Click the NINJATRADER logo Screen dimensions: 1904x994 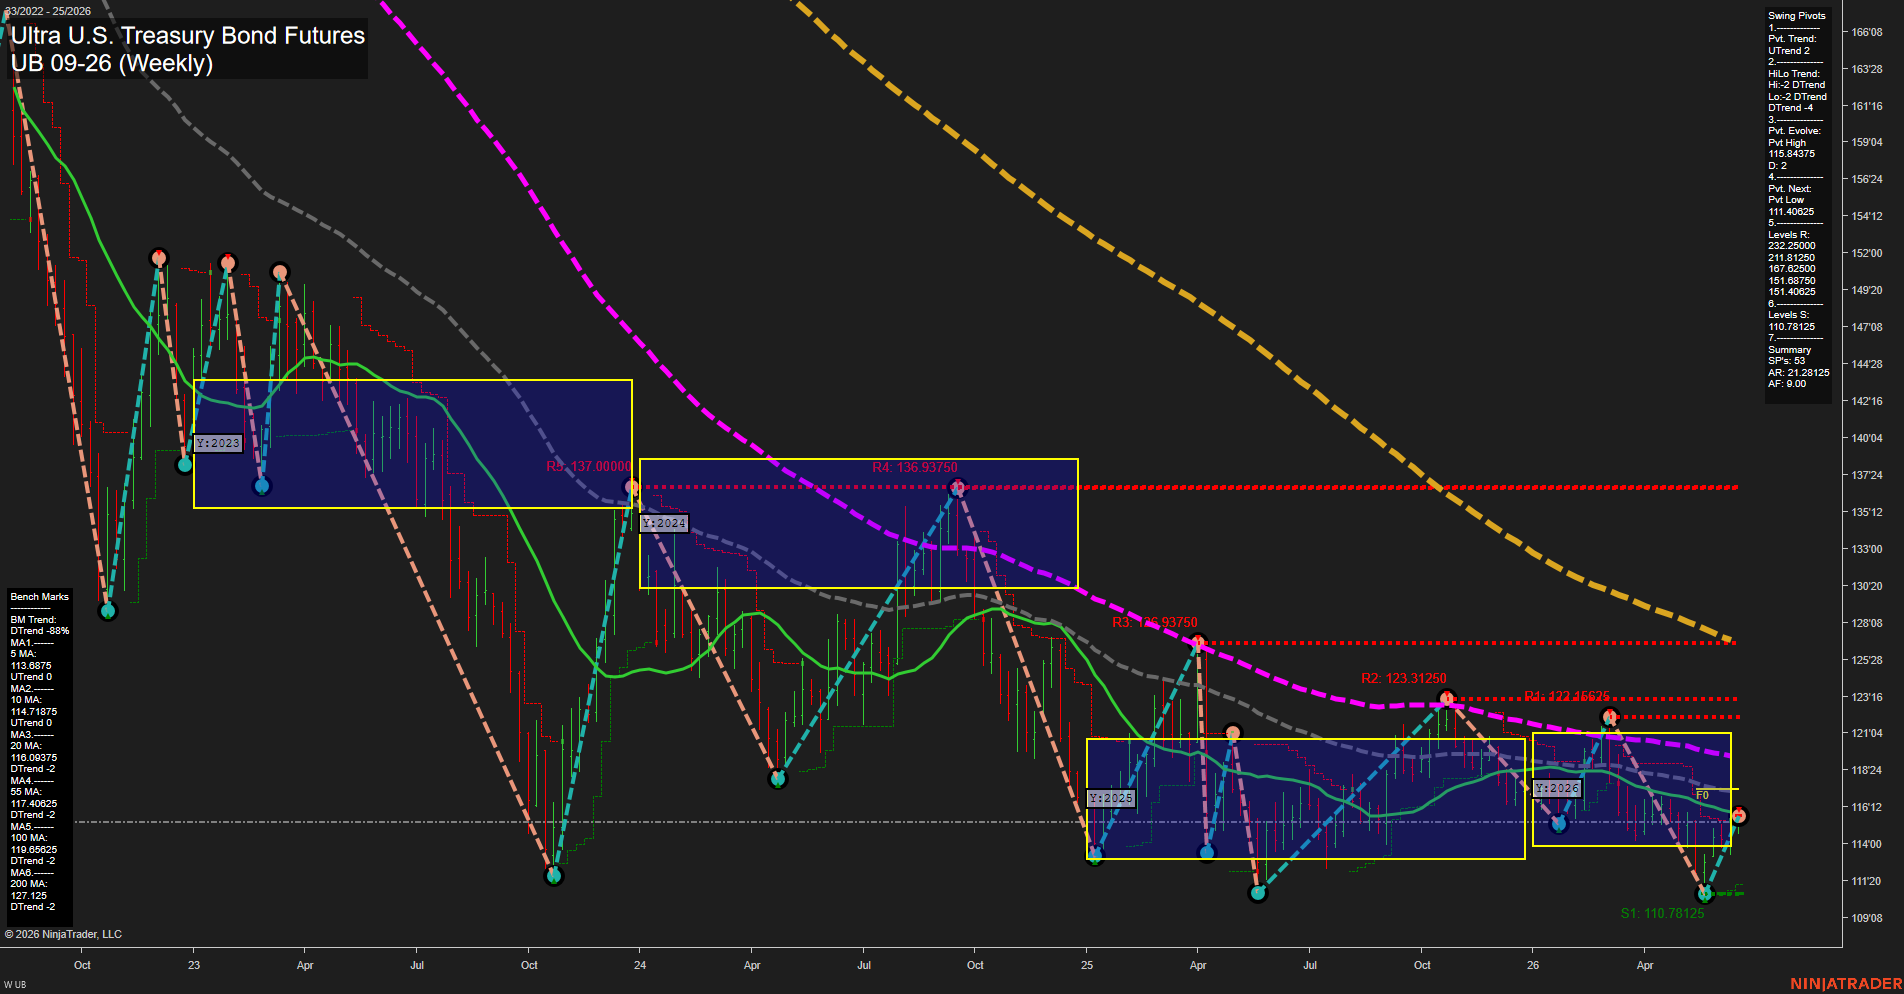(1846, 984)
